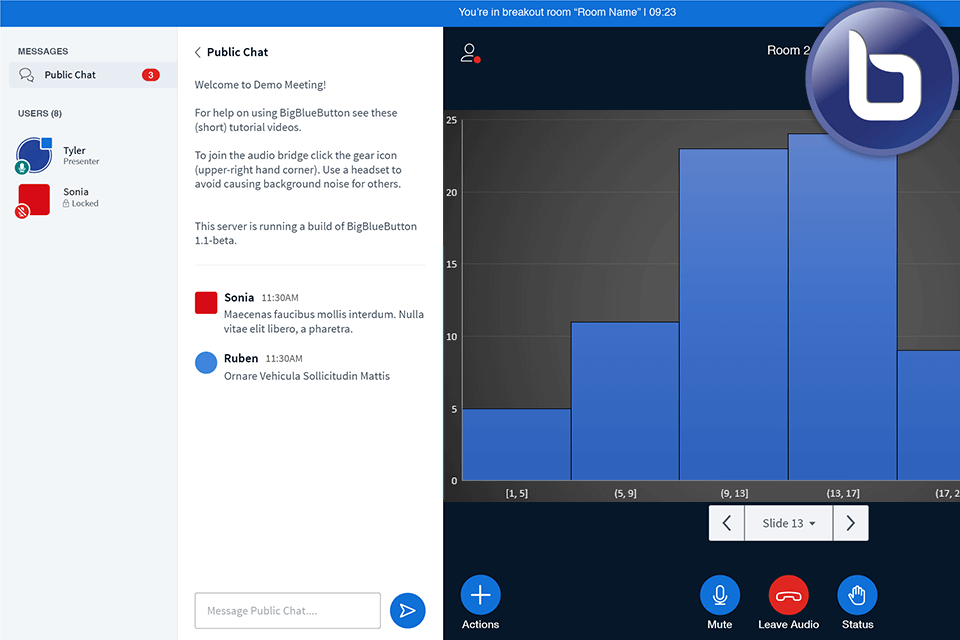Click Ruben's message text 'Ornare Vehicula'
The height and width of the screenshot is (640, 960).
tap(307, 376)
